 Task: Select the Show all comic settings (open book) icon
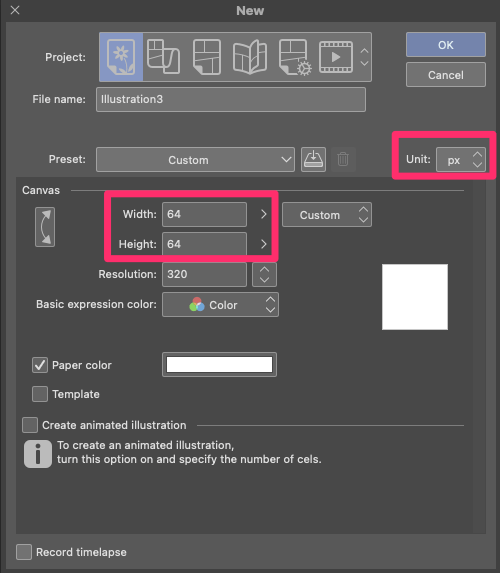pyautogui.click(x=250, y=57)
